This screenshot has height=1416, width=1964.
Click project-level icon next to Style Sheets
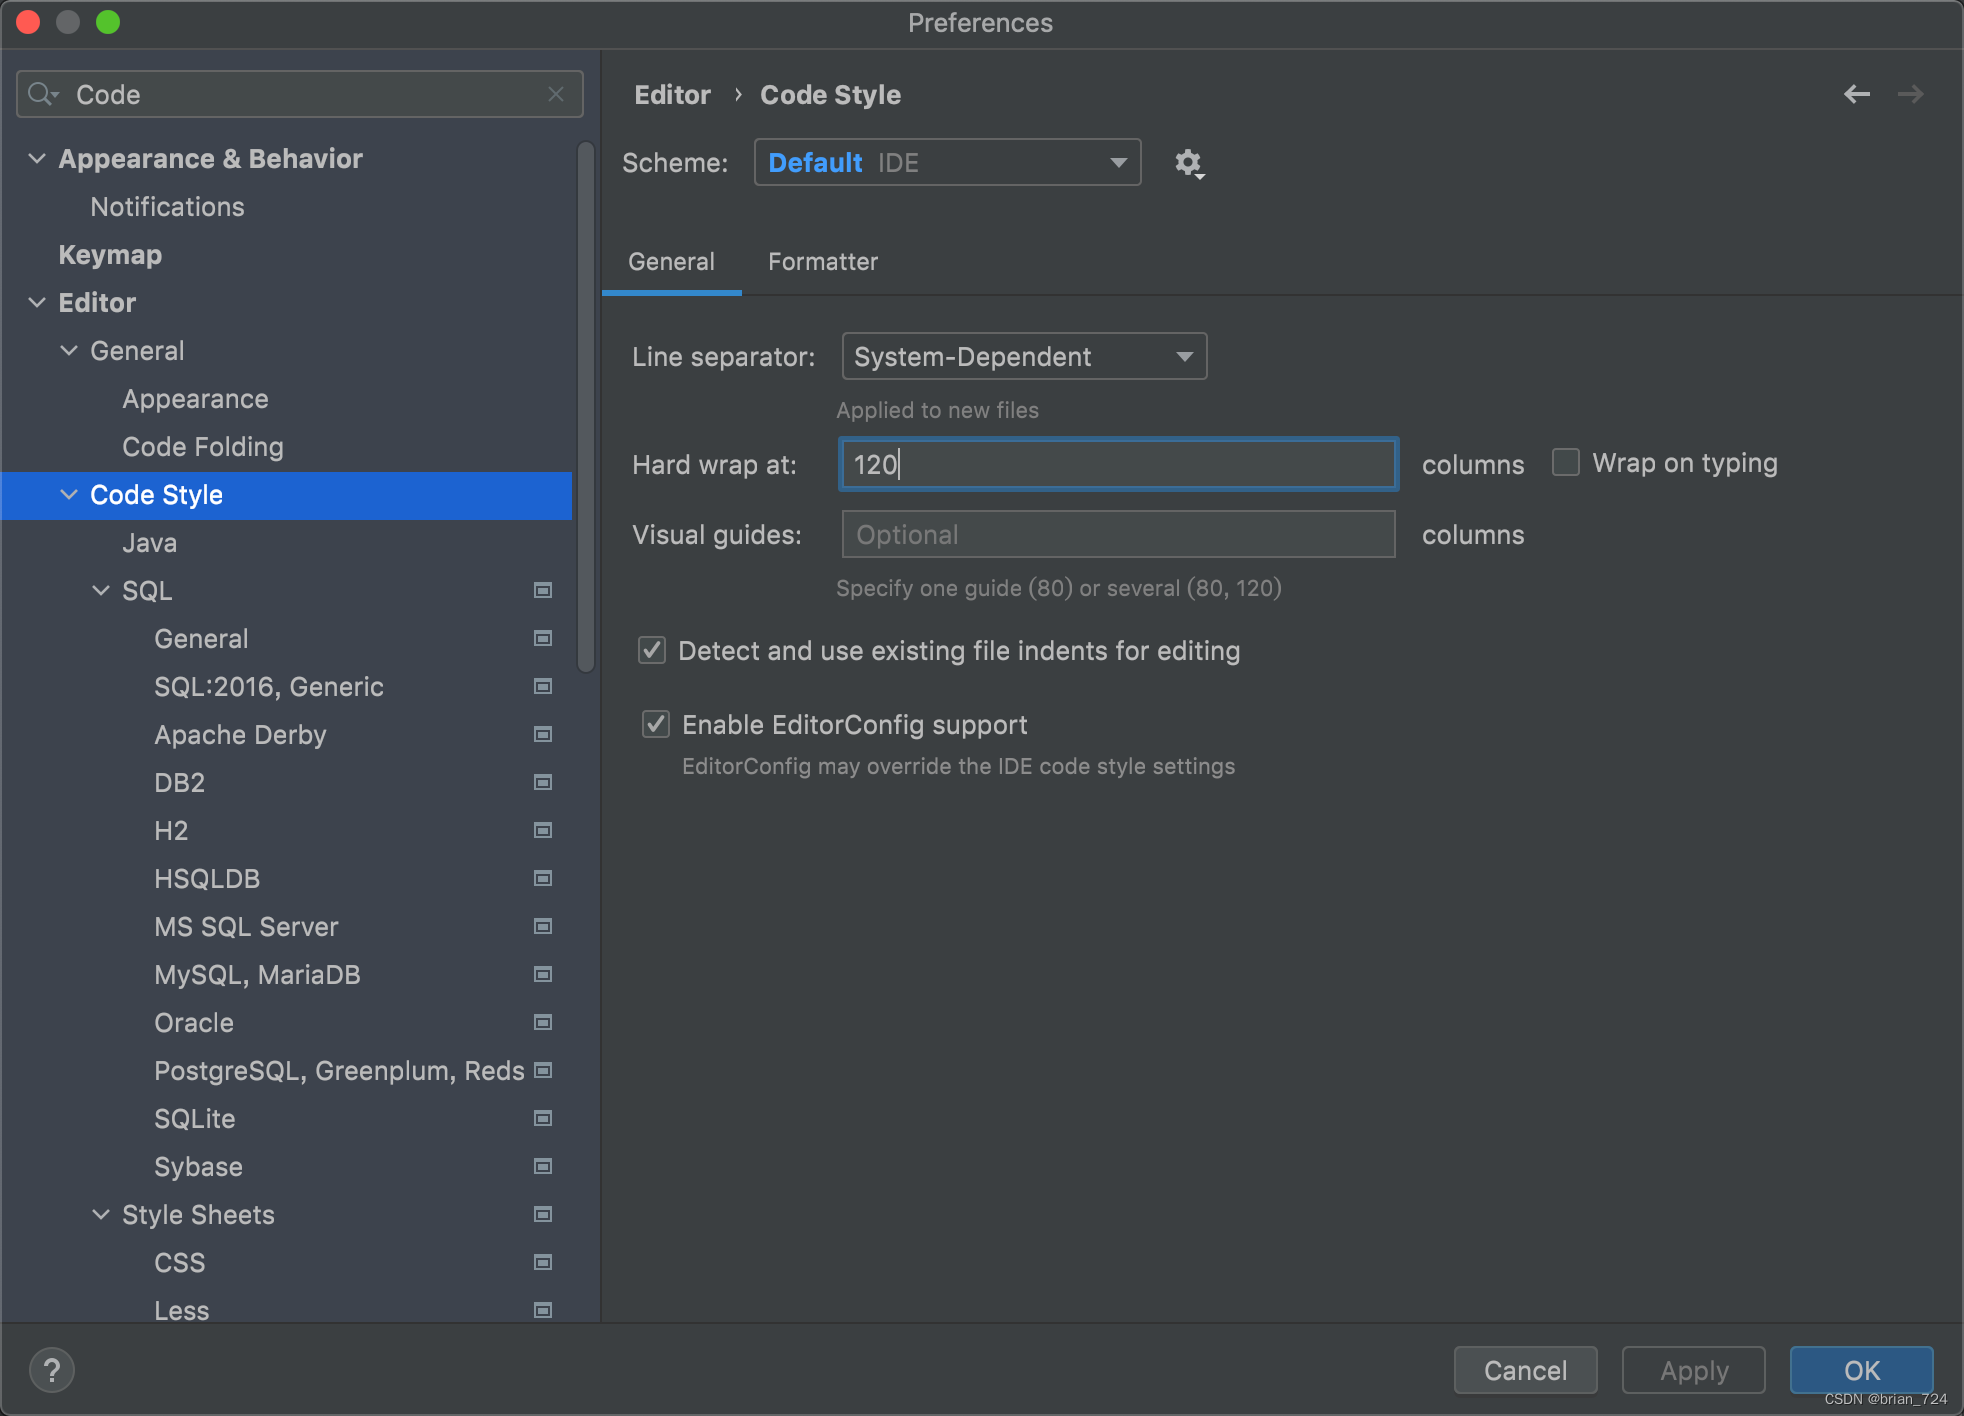(x=543, y=1214)
